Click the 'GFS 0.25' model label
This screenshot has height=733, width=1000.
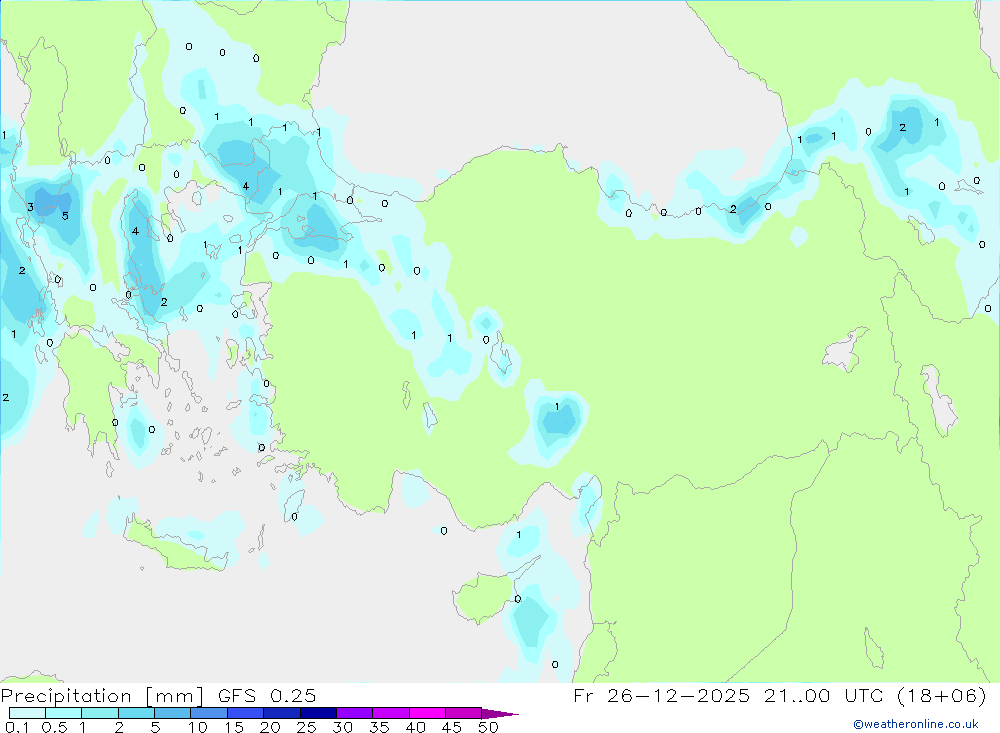[x=267, y=696]
